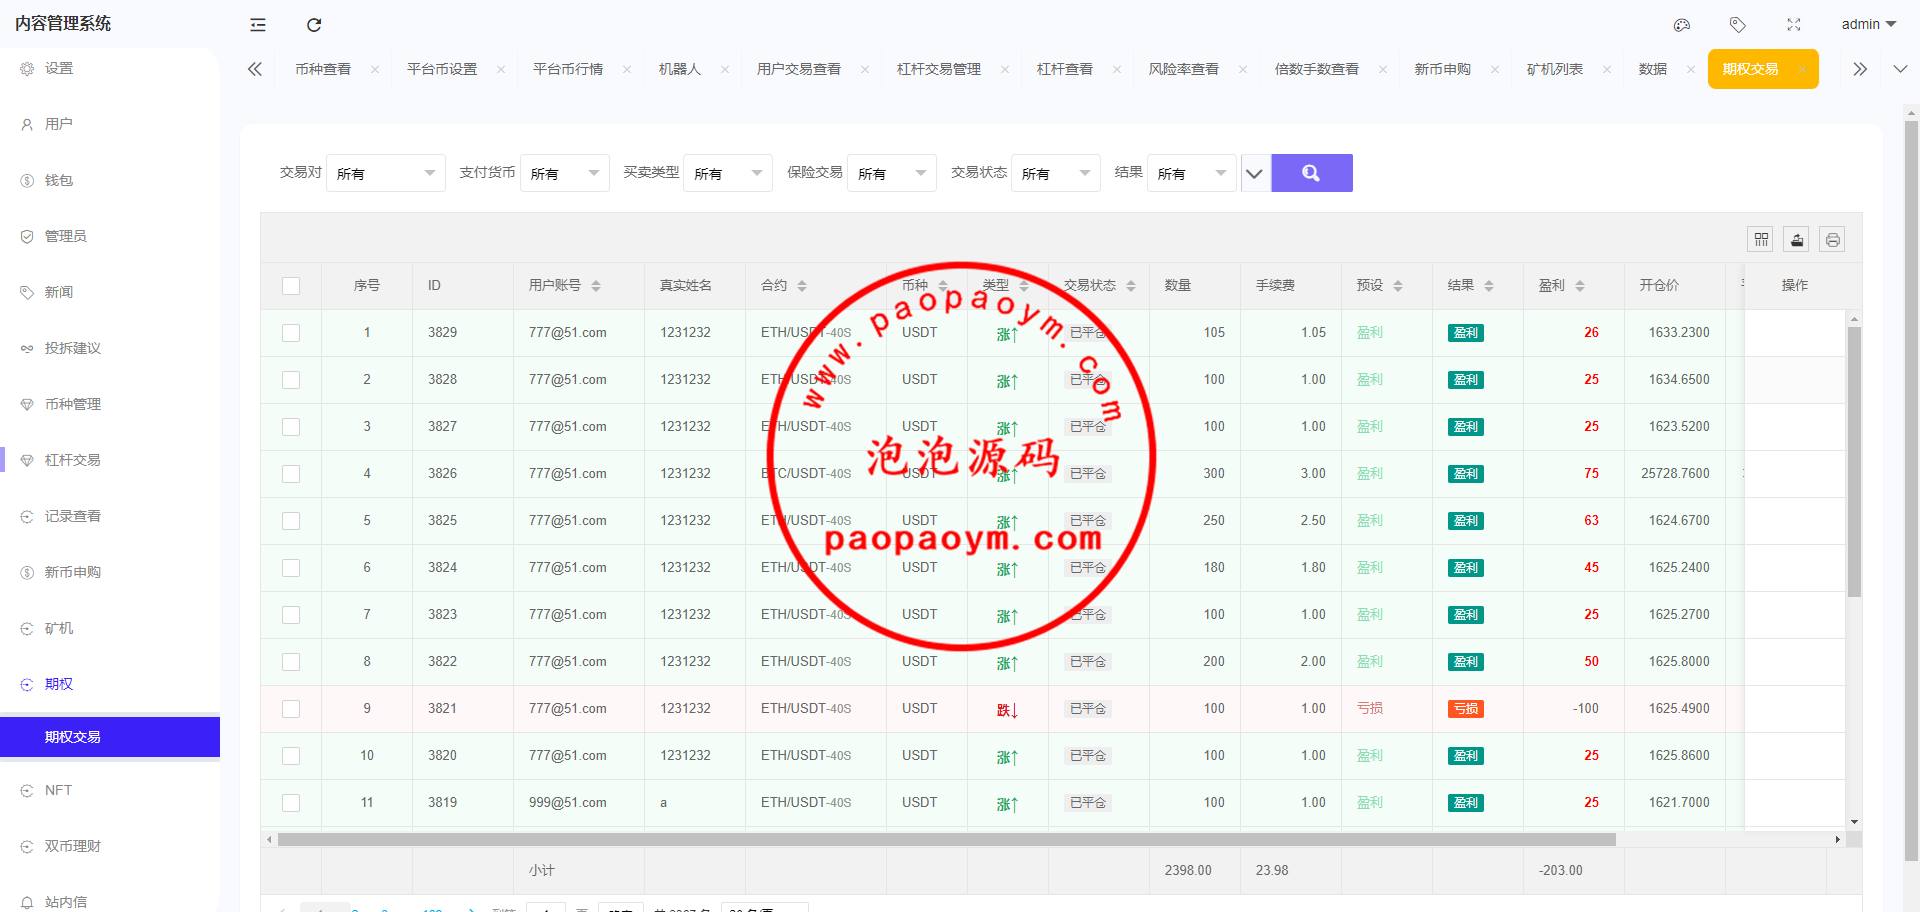Click the refresh page icon

[x=314, y=25]
